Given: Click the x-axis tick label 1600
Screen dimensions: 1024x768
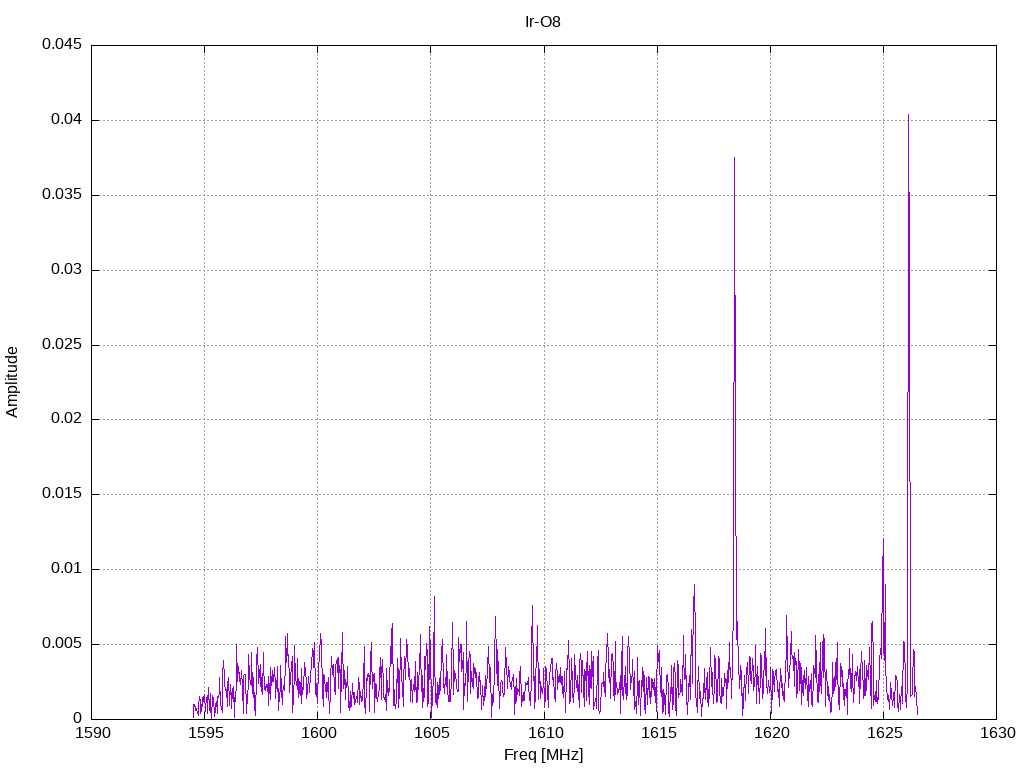Looking at the screenshot, I should point(318,733).
